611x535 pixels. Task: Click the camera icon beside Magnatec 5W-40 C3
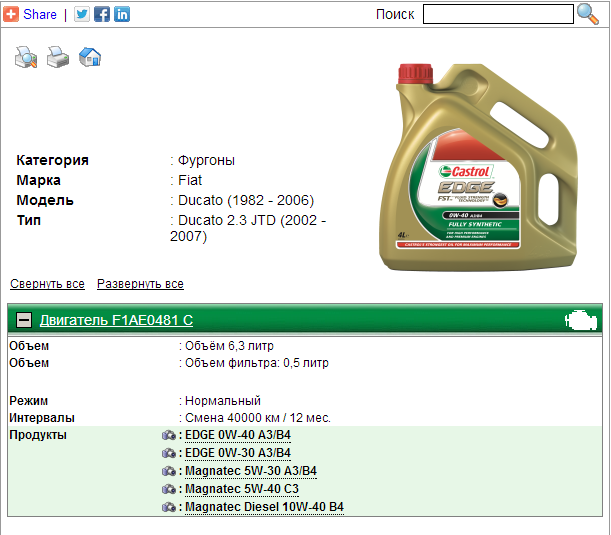pos(168,490)
